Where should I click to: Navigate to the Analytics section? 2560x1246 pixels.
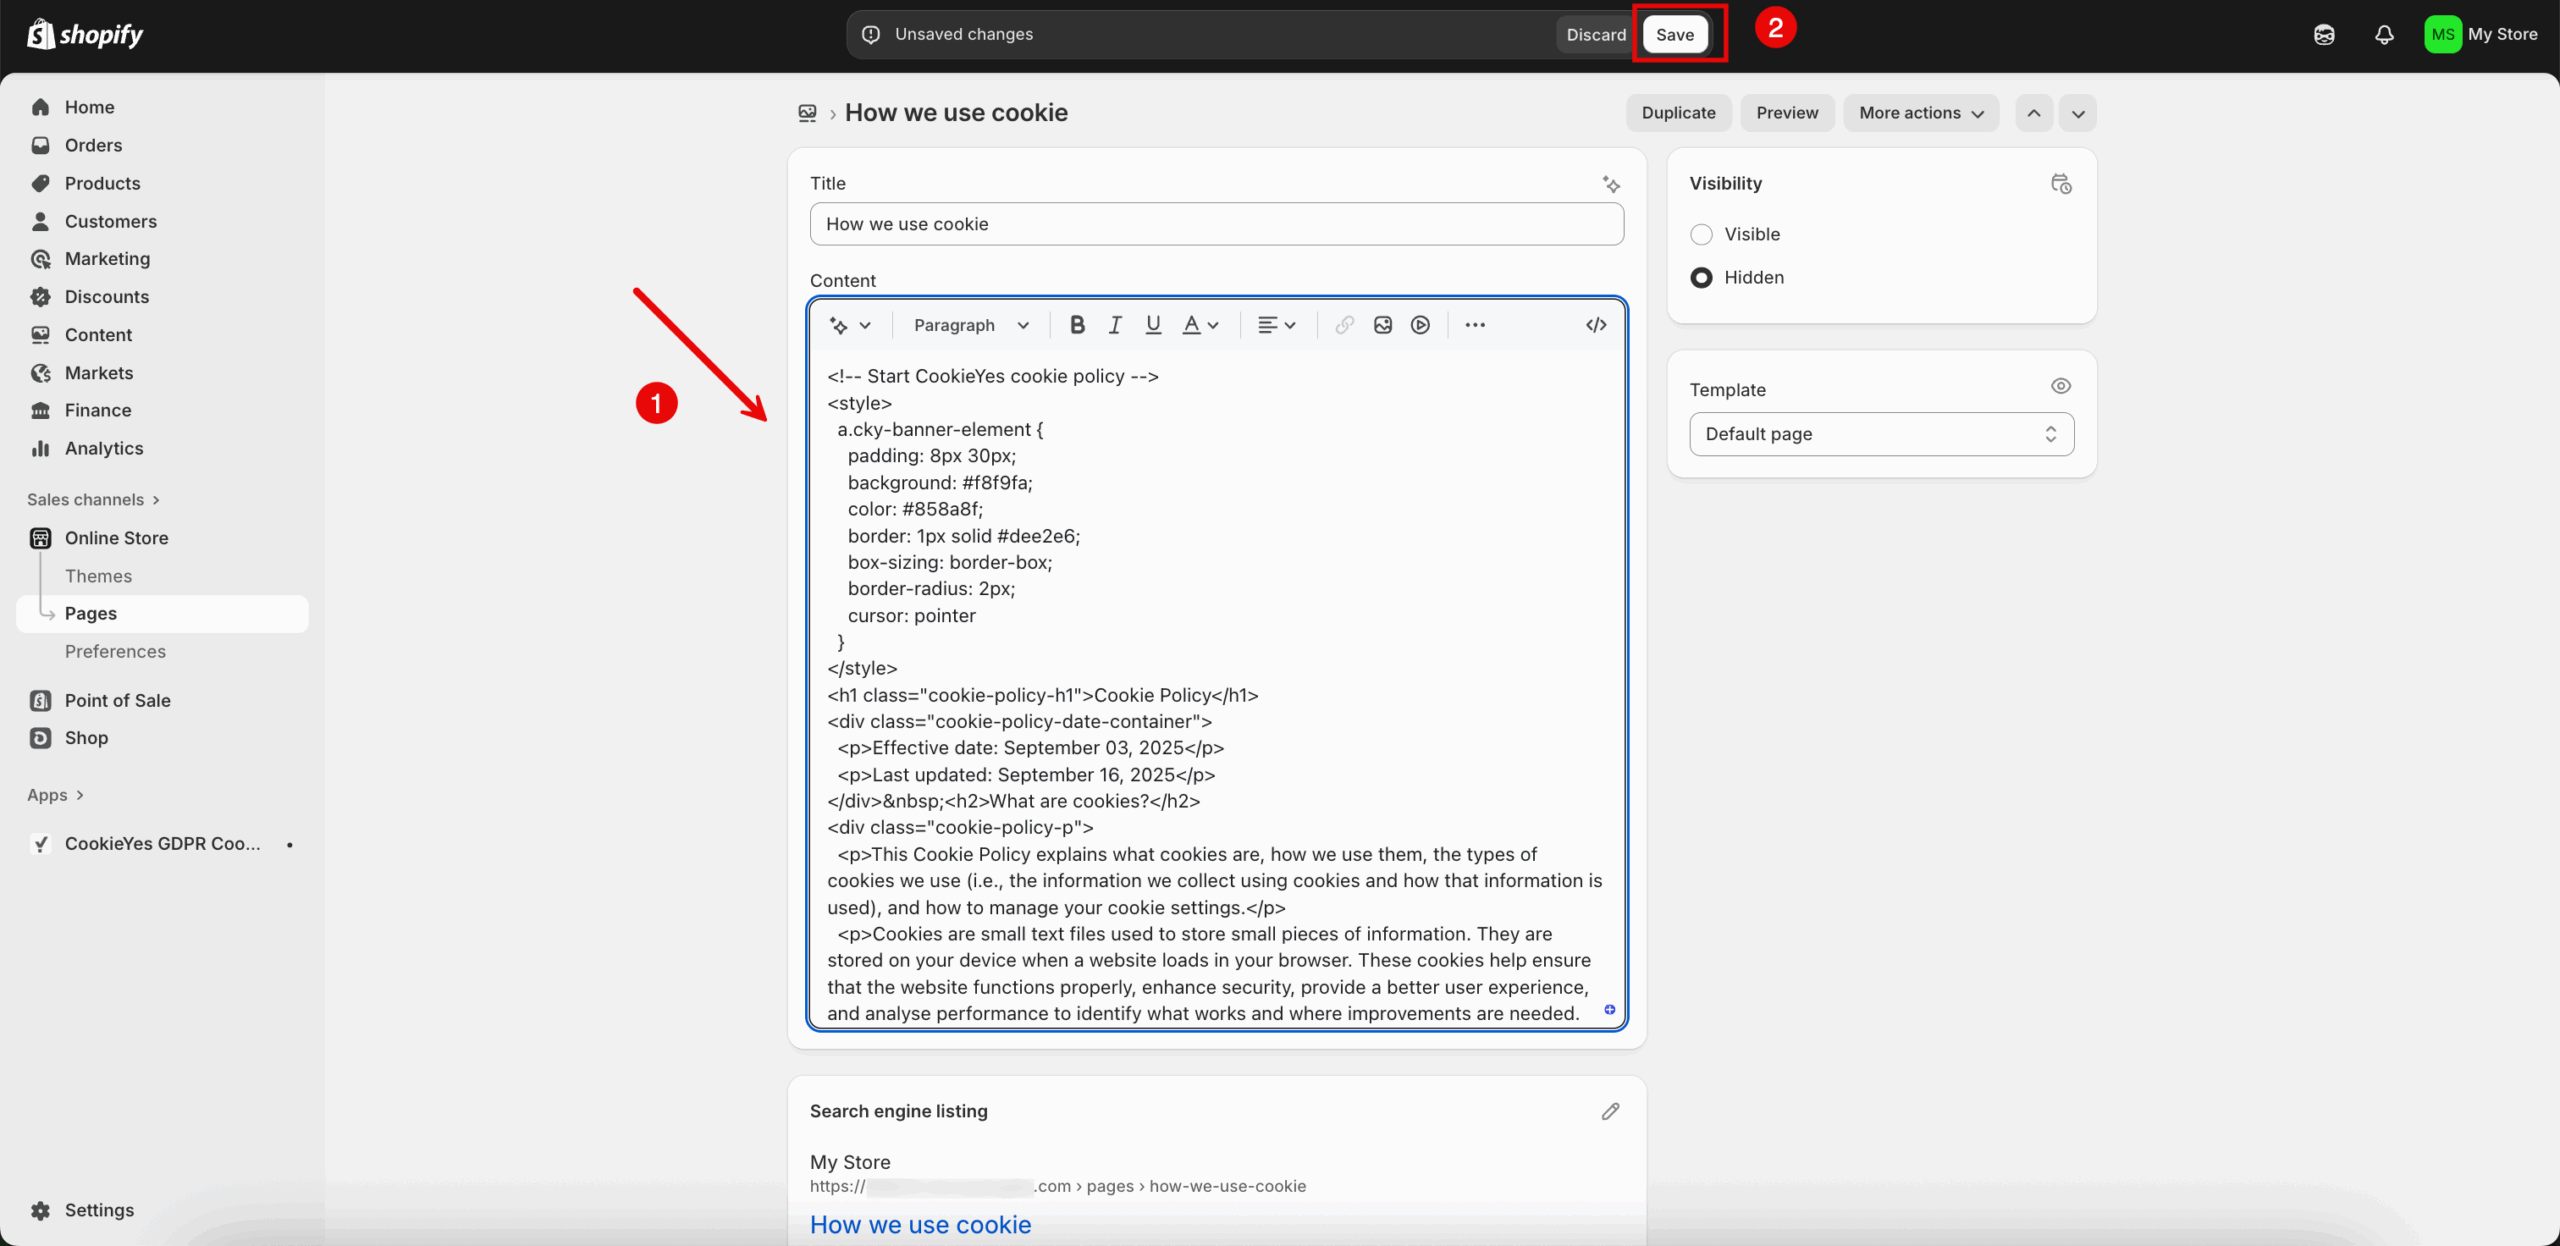coord(102,448)
